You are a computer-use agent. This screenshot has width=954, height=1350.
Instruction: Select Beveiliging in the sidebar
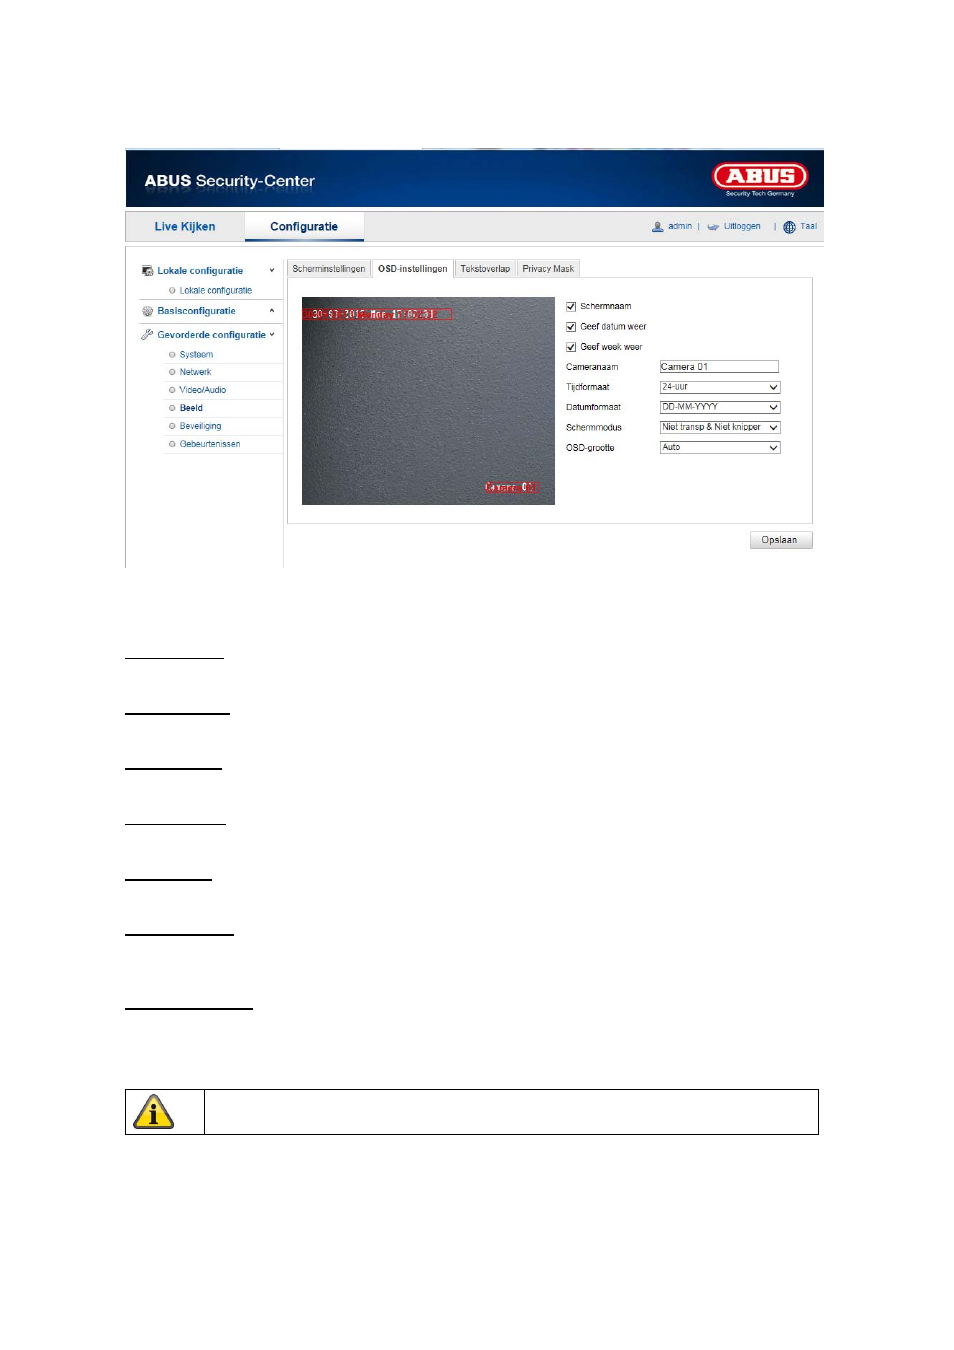click(x=200, y=426)
